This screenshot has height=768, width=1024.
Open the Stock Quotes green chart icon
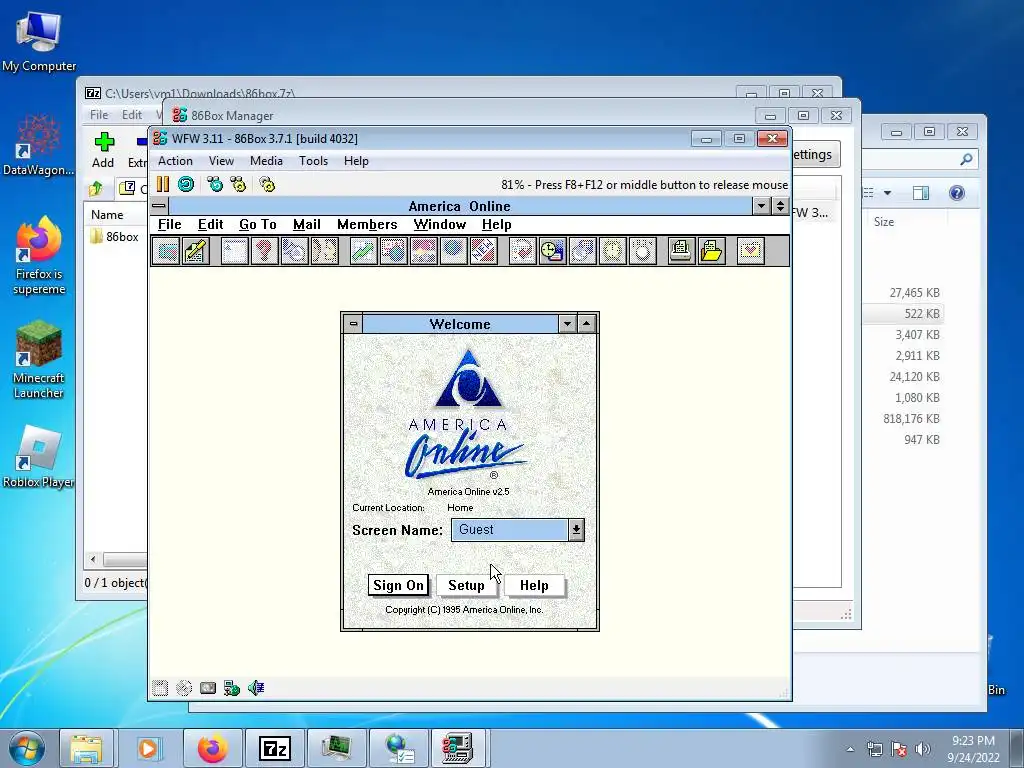coord(364,251)
